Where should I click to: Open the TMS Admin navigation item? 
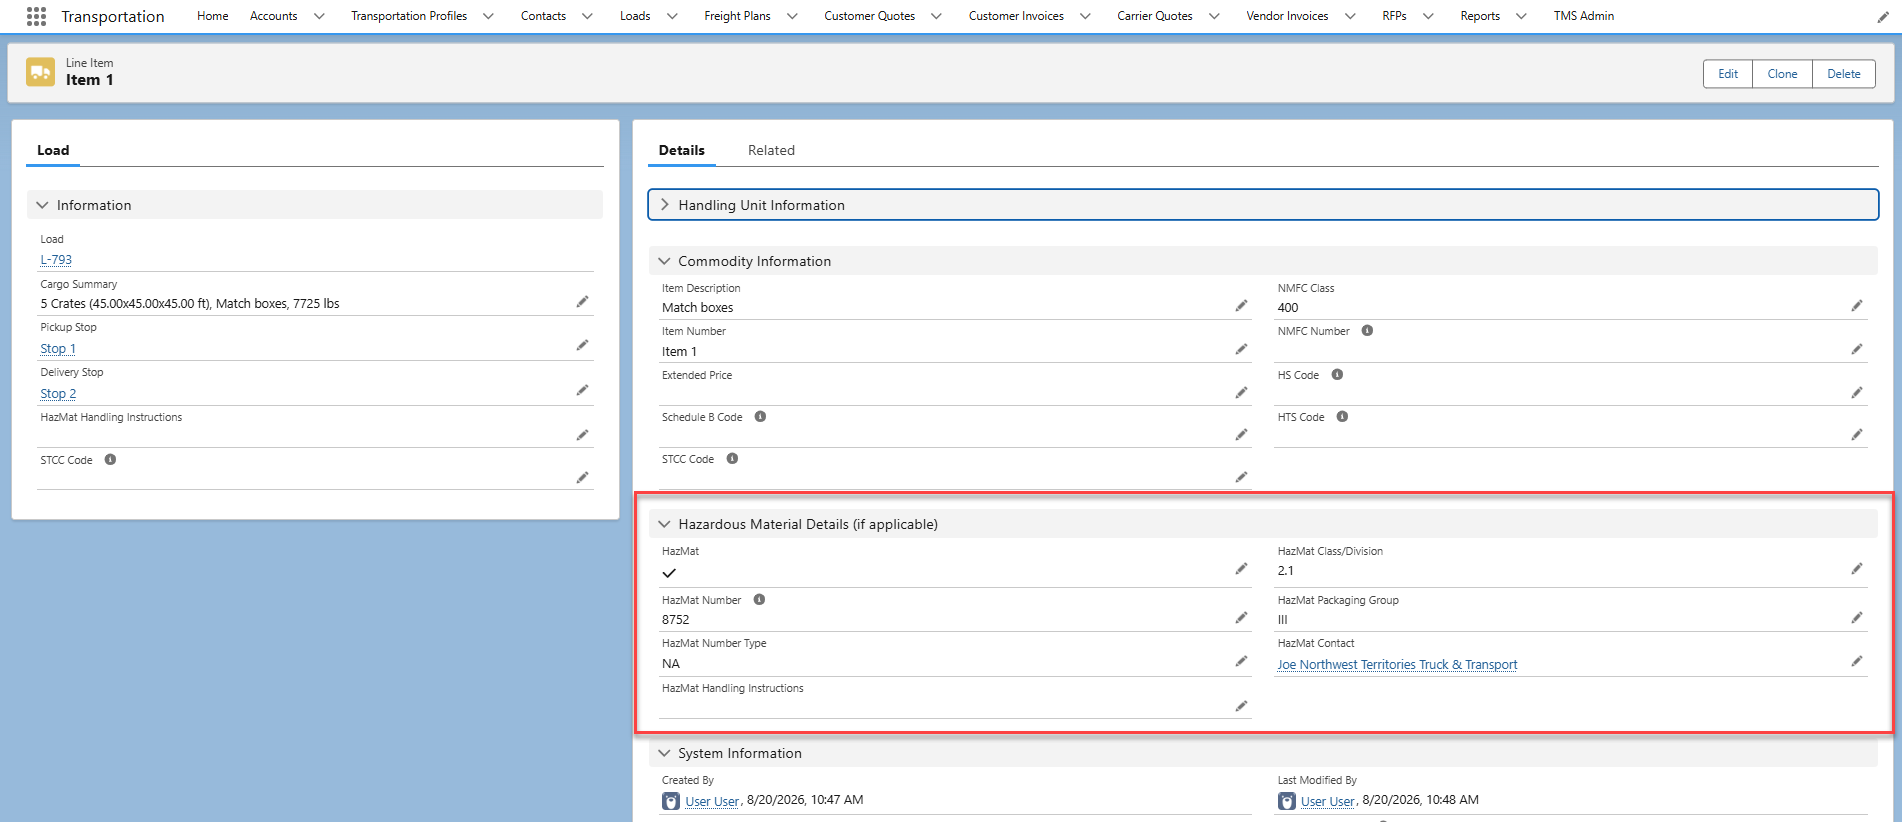1583,16
